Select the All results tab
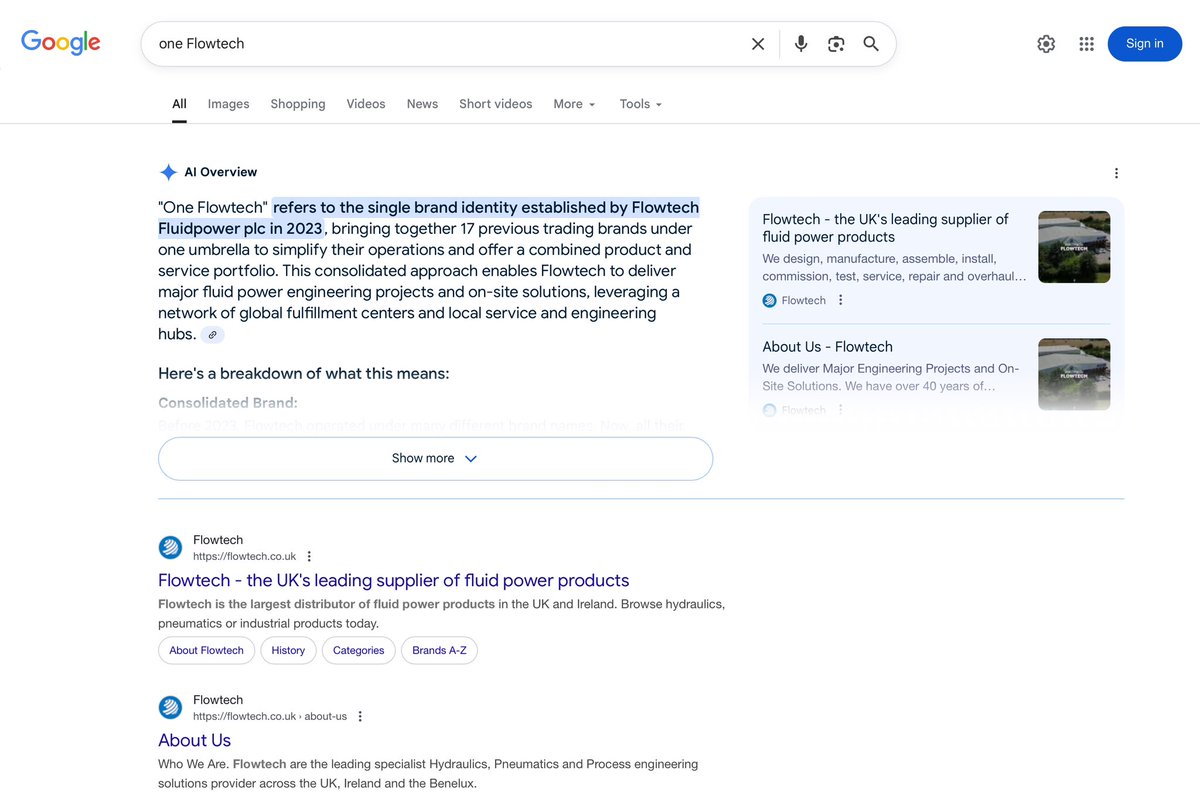This screenshot has height=802, width=1200. tap(179, 104)
